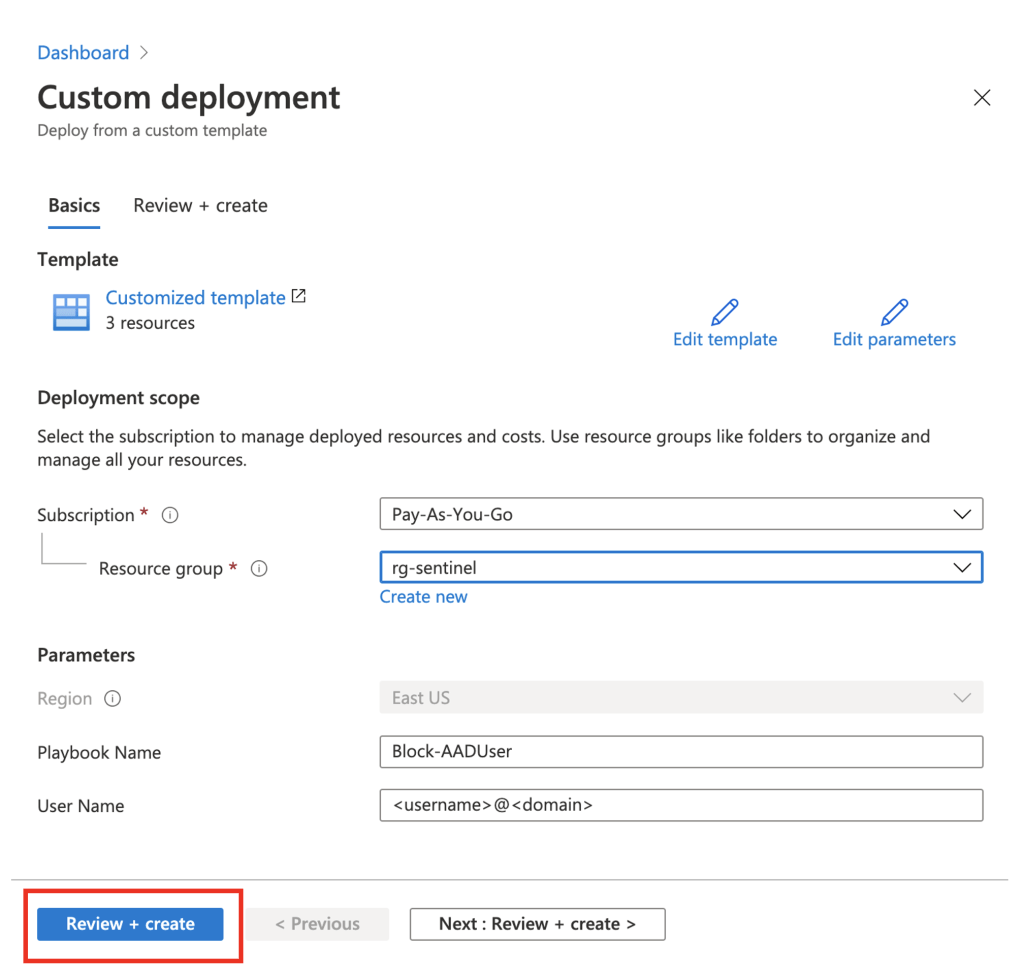The image size is (1024, 978).
Task: Click Next : Review + create button
Action: pyautogui.click(x=537, y=924)
